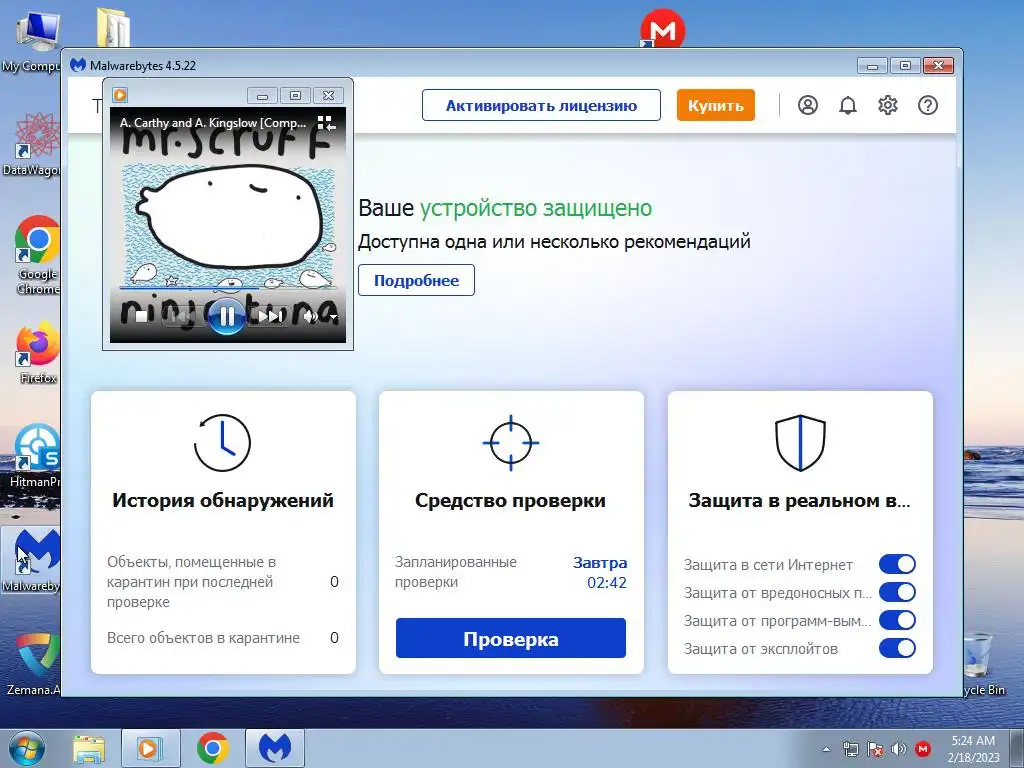Click the Активировать лицензию button
The height and width of the screenshot is (768, 1024).
pyautogui.click(x=541, y=105)
